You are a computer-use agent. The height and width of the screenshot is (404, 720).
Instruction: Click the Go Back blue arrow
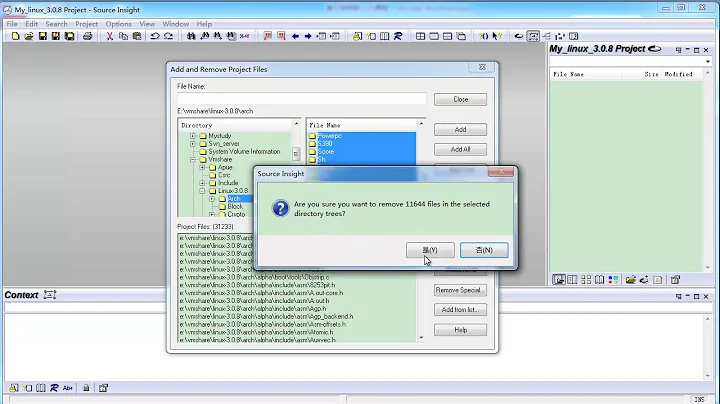pos(295,36)
